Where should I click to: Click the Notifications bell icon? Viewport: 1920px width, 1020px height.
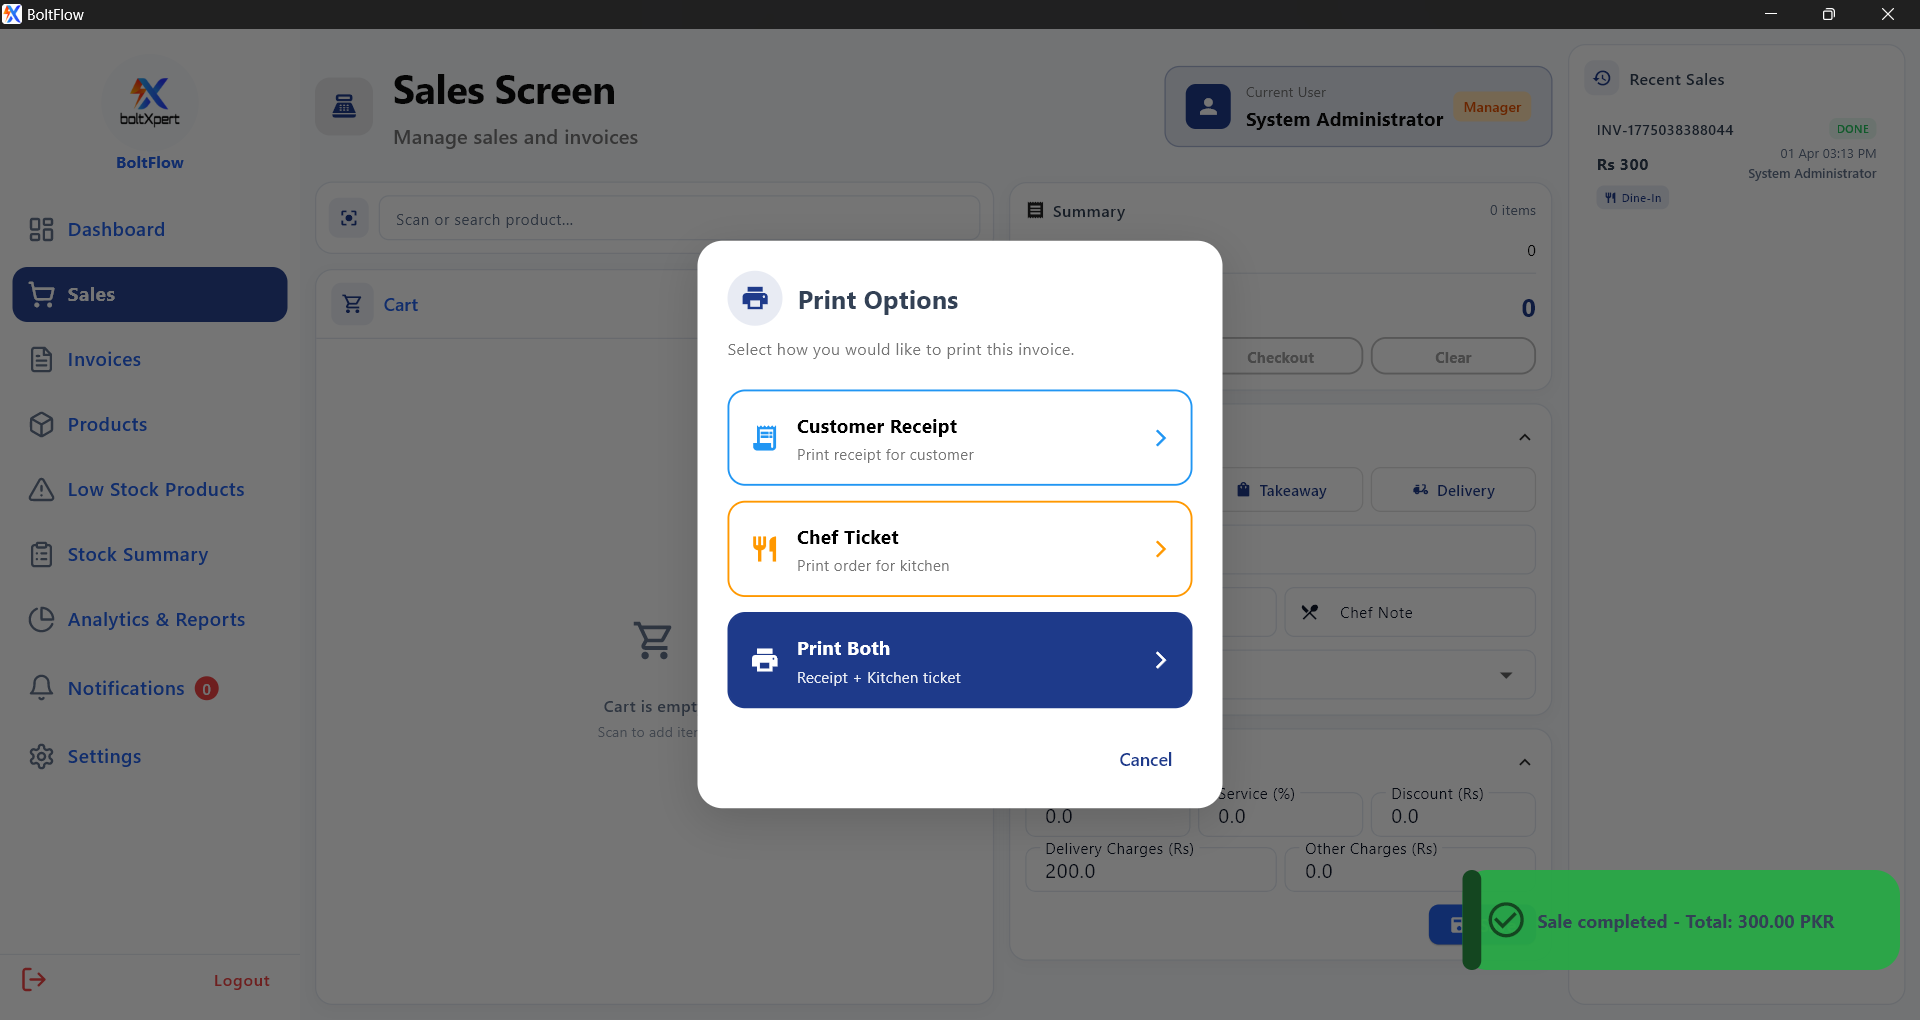point(41,688)
